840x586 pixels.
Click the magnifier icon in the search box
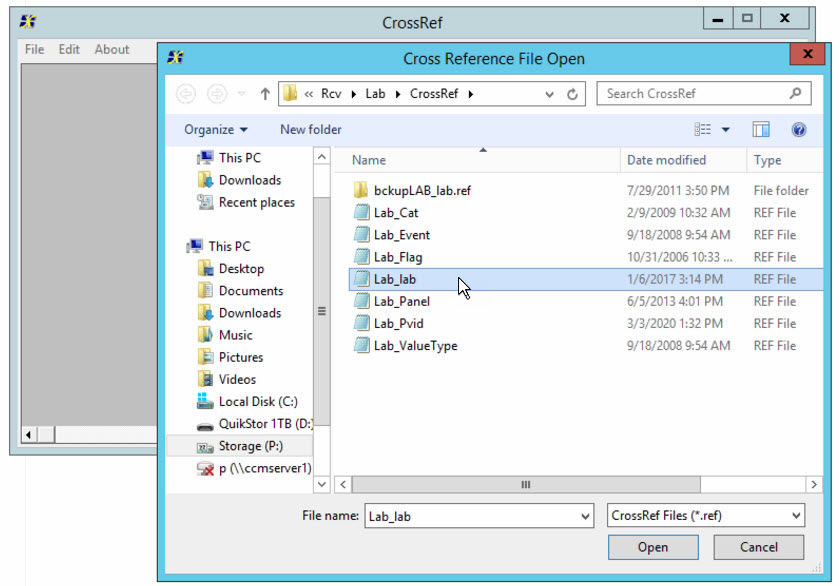pos(795,93)
